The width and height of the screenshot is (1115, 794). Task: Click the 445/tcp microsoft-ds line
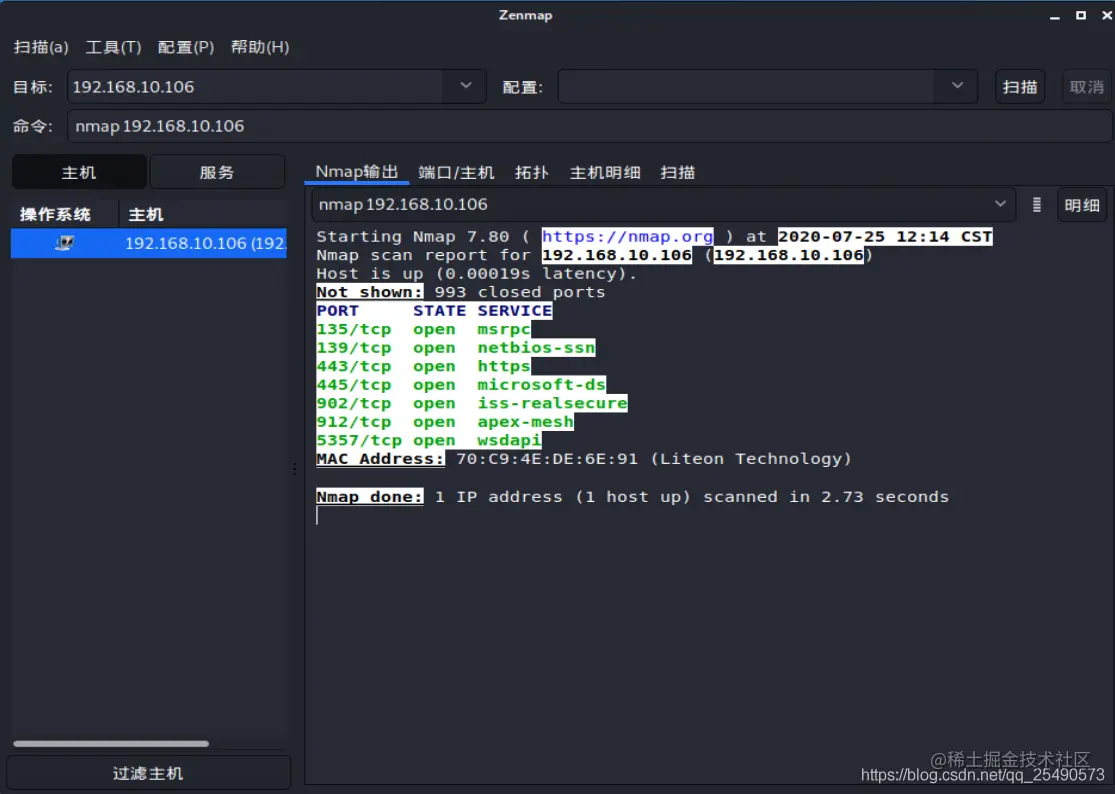(x=461, y=385)
